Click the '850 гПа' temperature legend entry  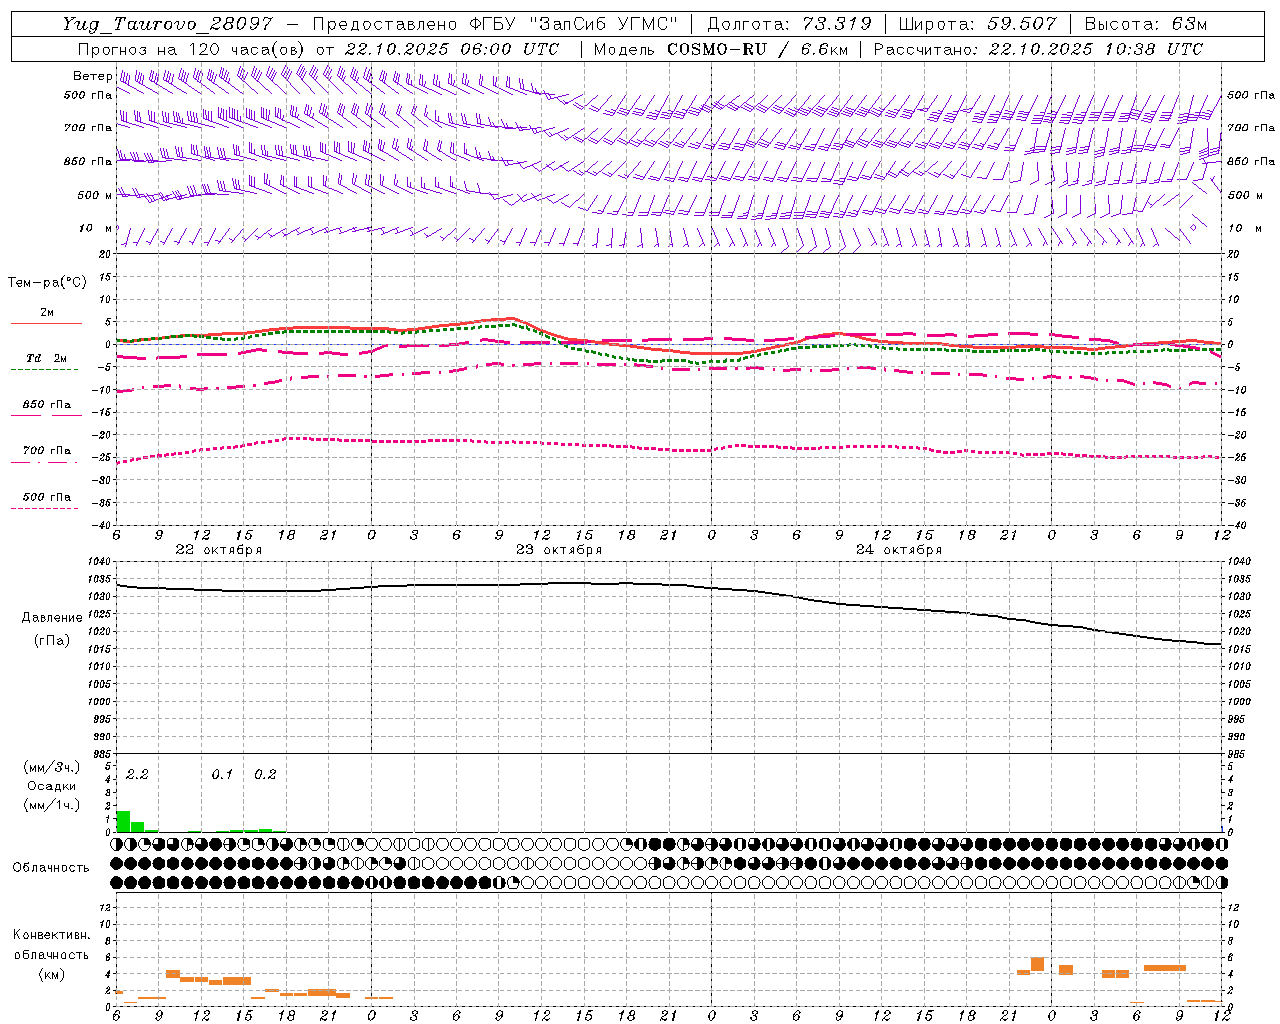(x=47, y=405)
